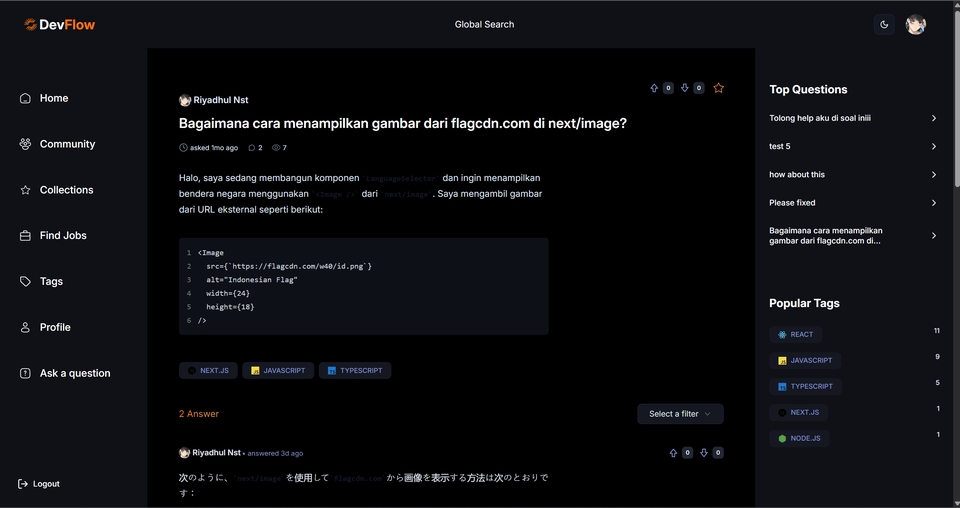The height and width of the screenshot is (508, 960).
Task: Open Ask a question in sidebar
Action: 75,373
